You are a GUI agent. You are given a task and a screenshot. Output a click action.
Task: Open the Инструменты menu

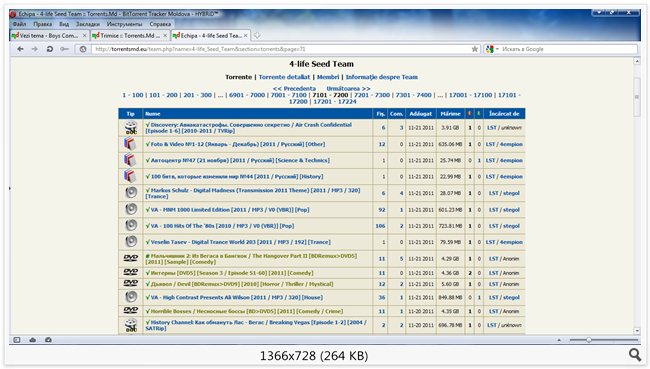point(124,24)
